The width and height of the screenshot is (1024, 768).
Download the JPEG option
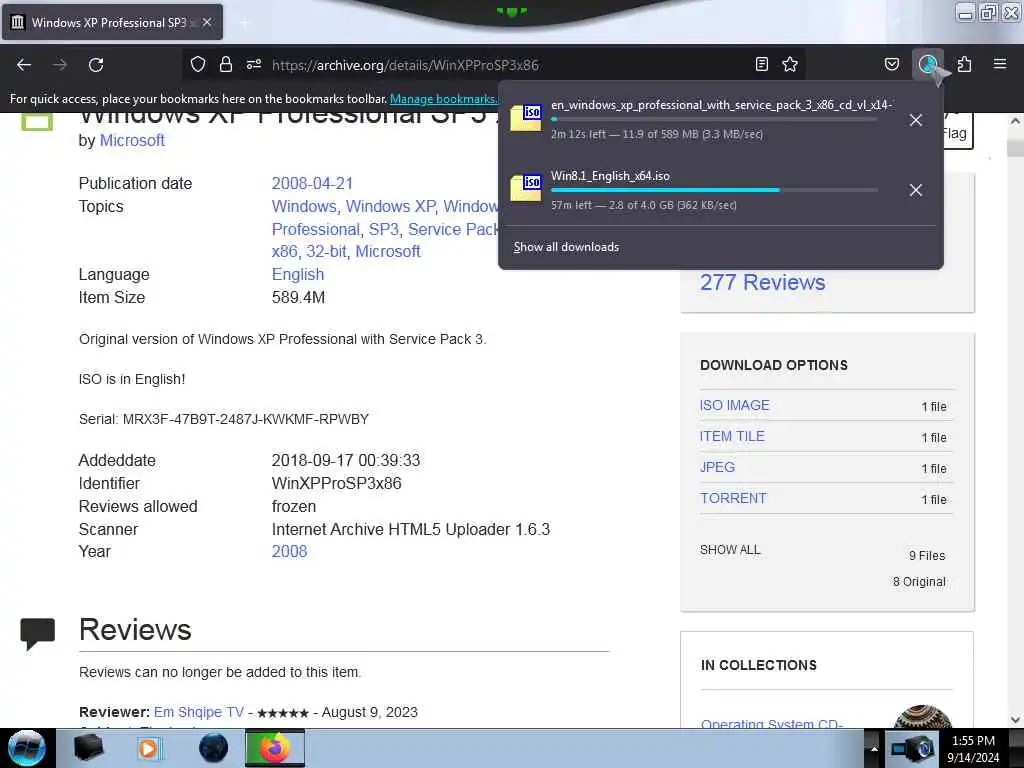[x=717, y=467]
